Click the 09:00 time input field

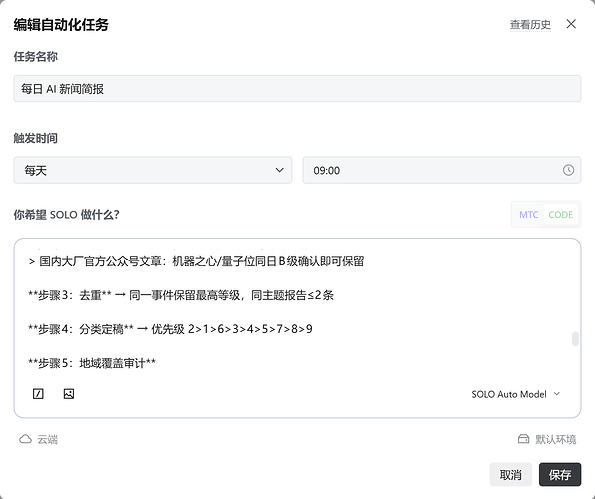(x=442, y=170)
